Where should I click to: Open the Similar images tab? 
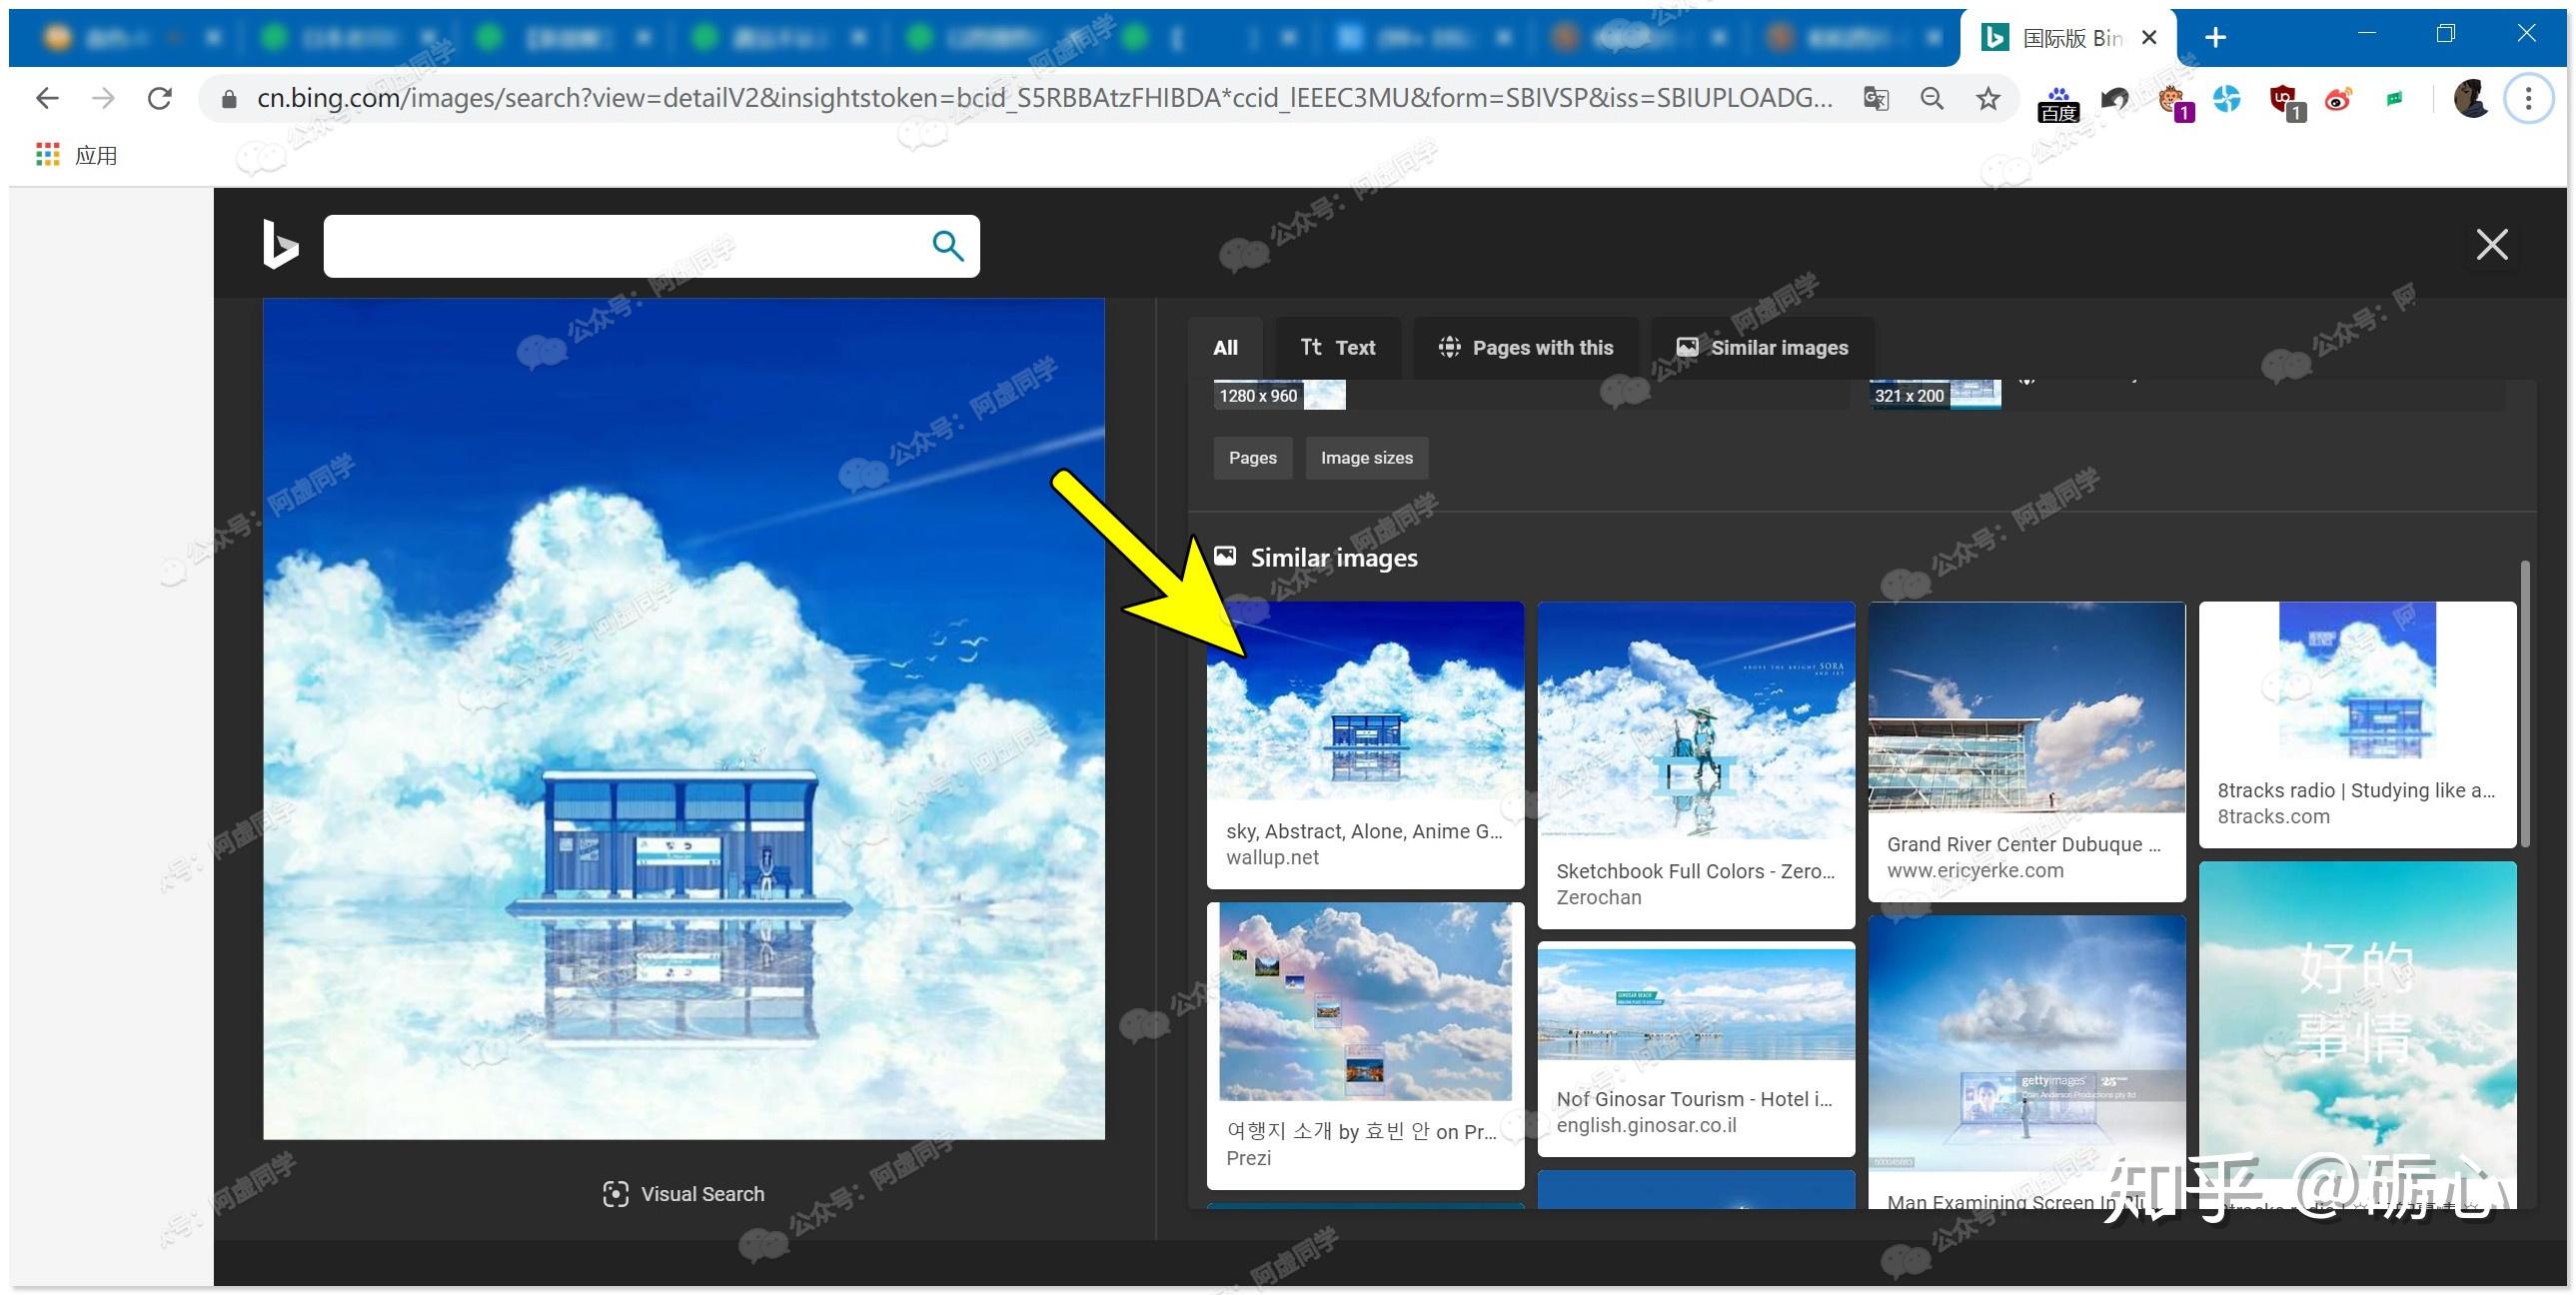click(x=1762, y=347)
